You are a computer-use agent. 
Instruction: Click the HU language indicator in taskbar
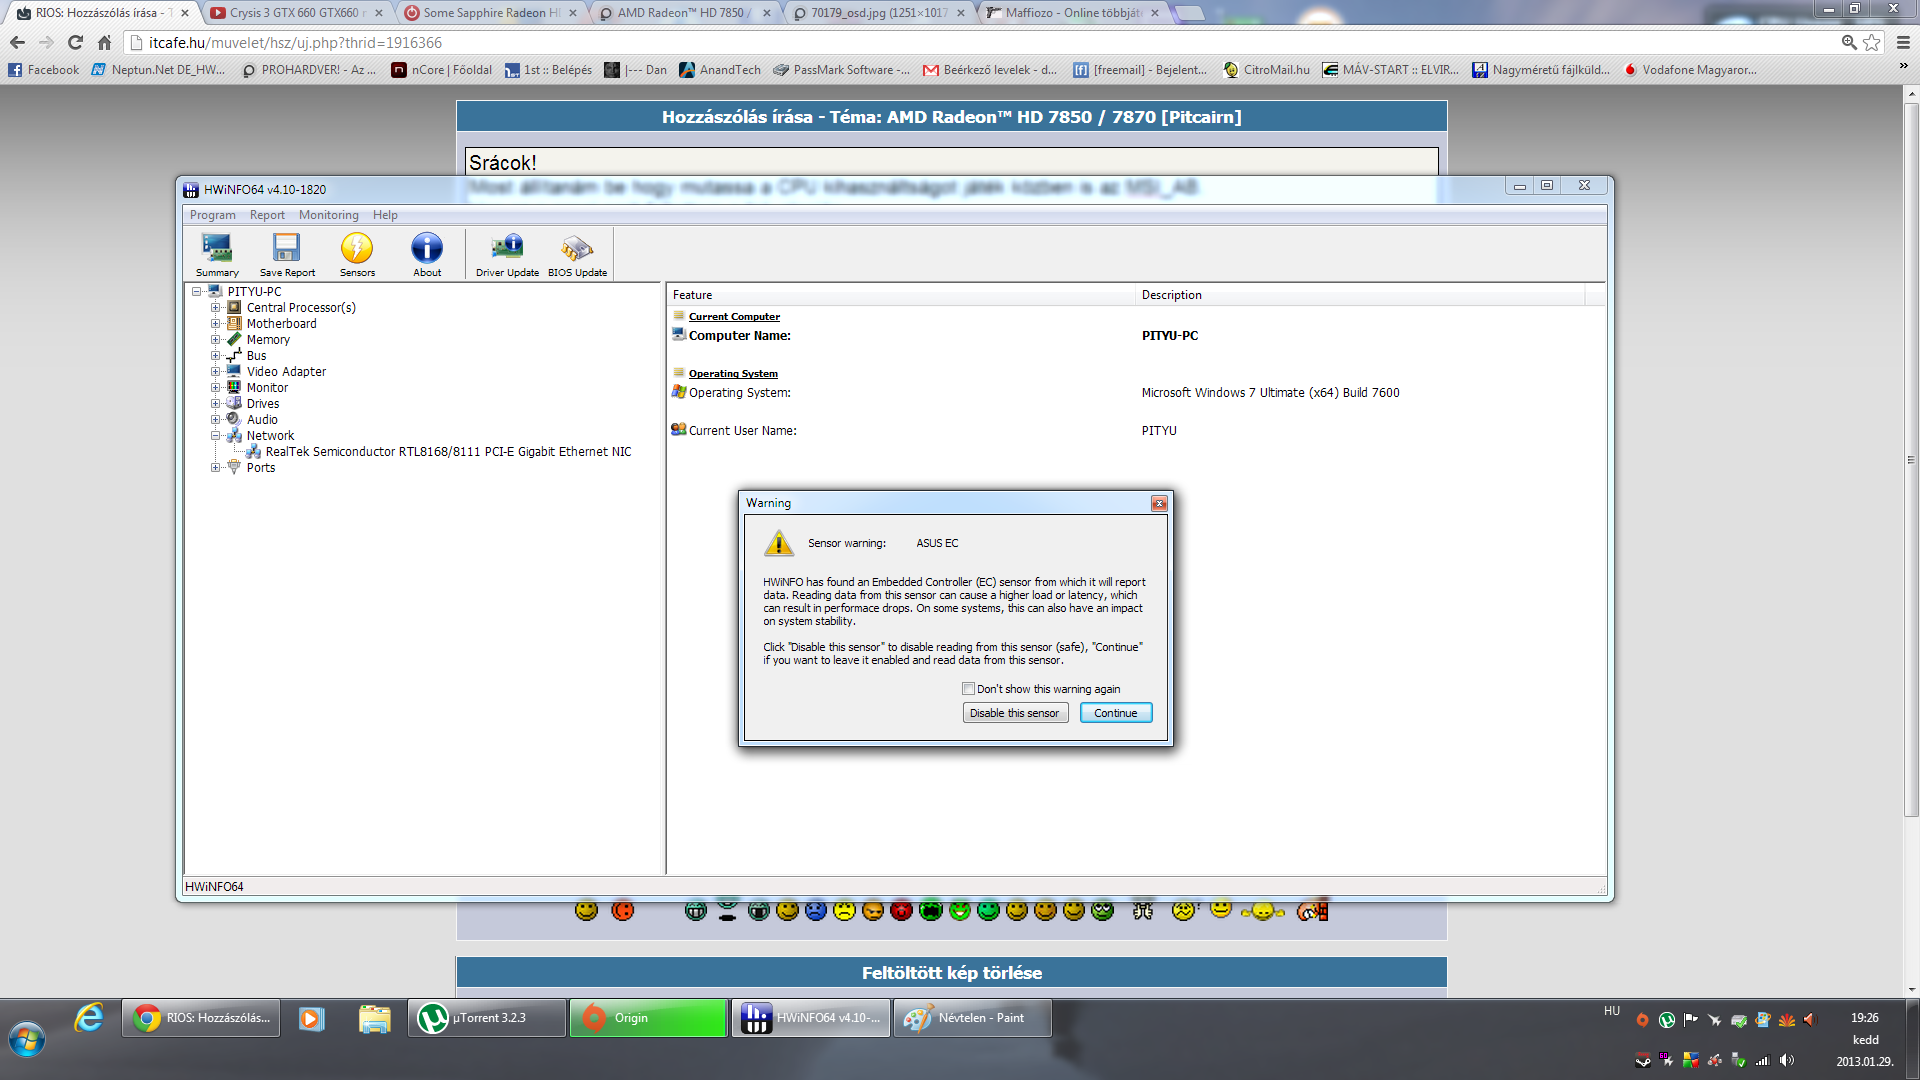point(1612,1011)
